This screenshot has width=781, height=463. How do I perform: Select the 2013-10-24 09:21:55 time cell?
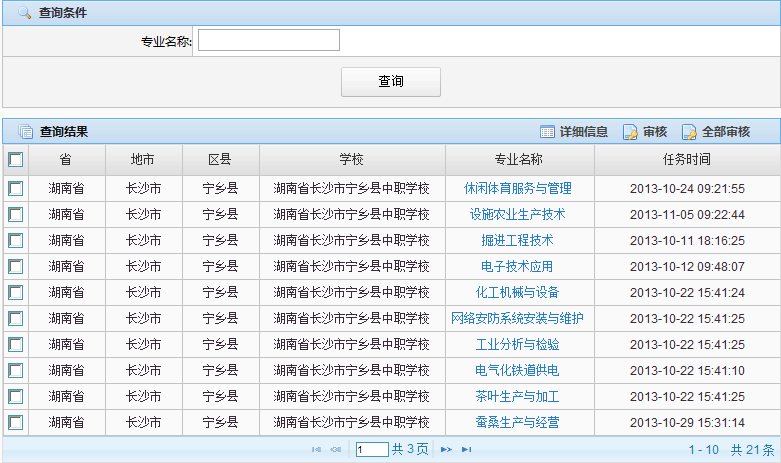coord(687,189)
